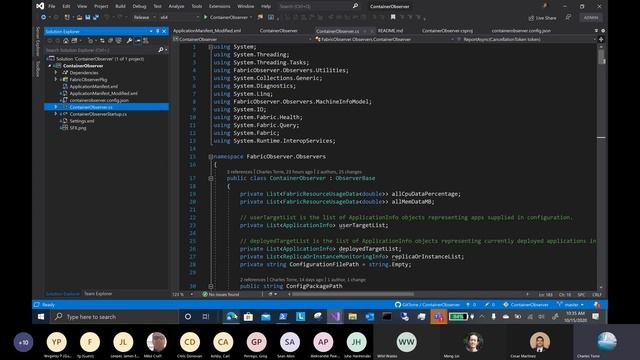Click the Windows taskbar search box
The height and width of the screenshot is (360, 640).
114,317
